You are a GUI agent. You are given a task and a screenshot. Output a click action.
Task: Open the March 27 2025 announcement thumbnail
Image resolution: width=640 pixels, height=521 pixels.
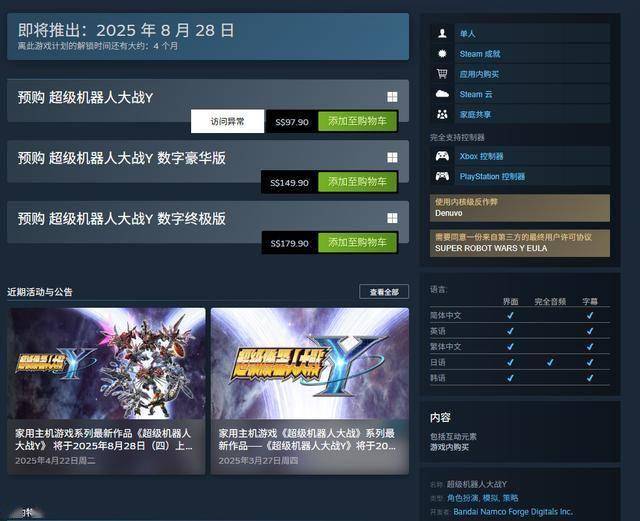[310, 363]
